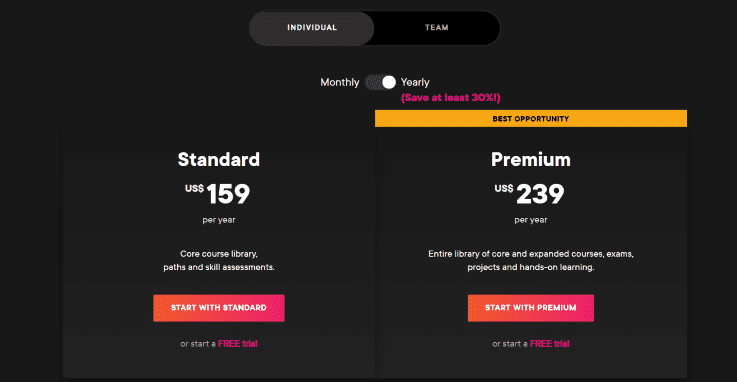
Task: Click 'per year' under the Standard price
Action: [219, 220]
